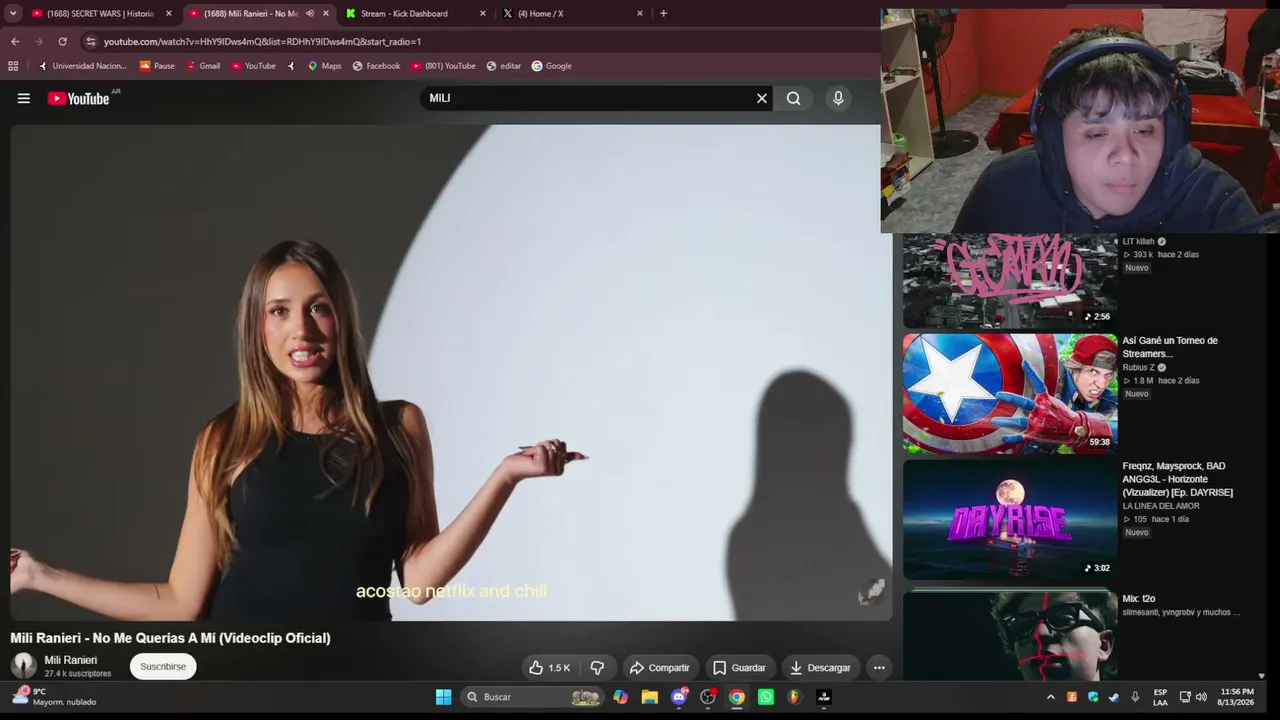1280x720 pixels.
Task: Click the channel watermark in video corner
Action: (x=872, y=591)
